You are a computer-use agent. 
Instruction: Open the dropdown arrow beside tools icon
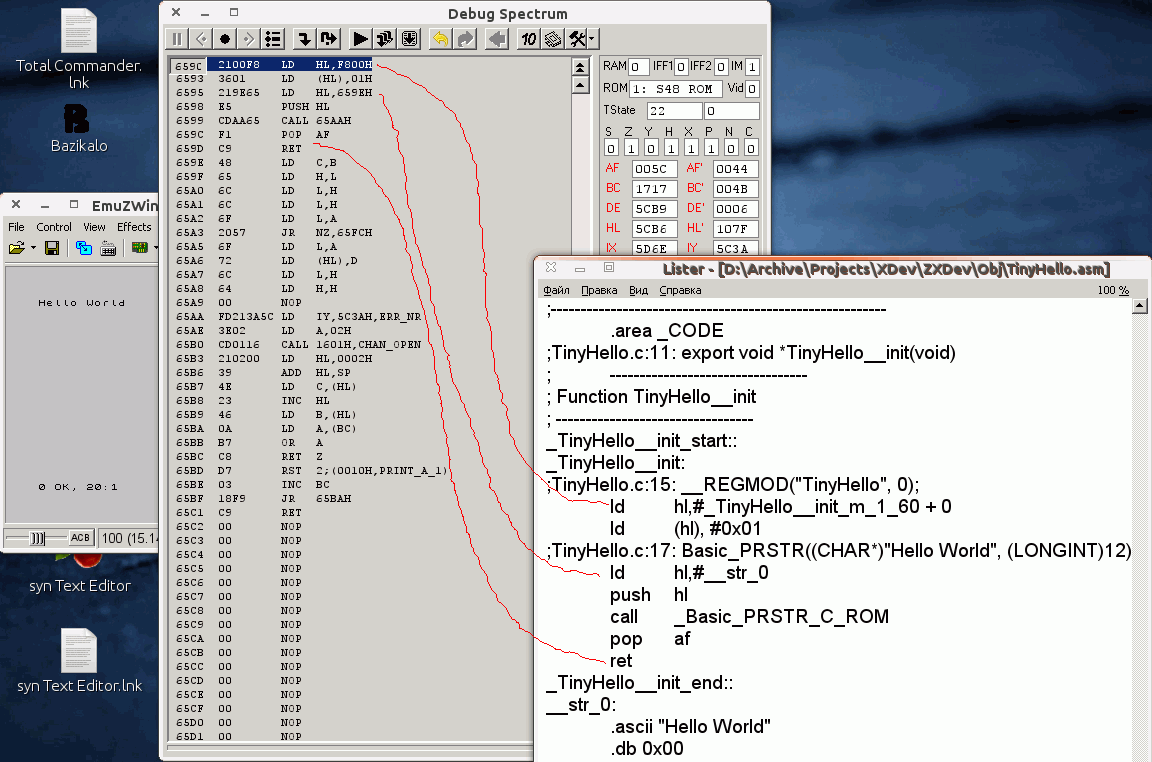[592, 39]
